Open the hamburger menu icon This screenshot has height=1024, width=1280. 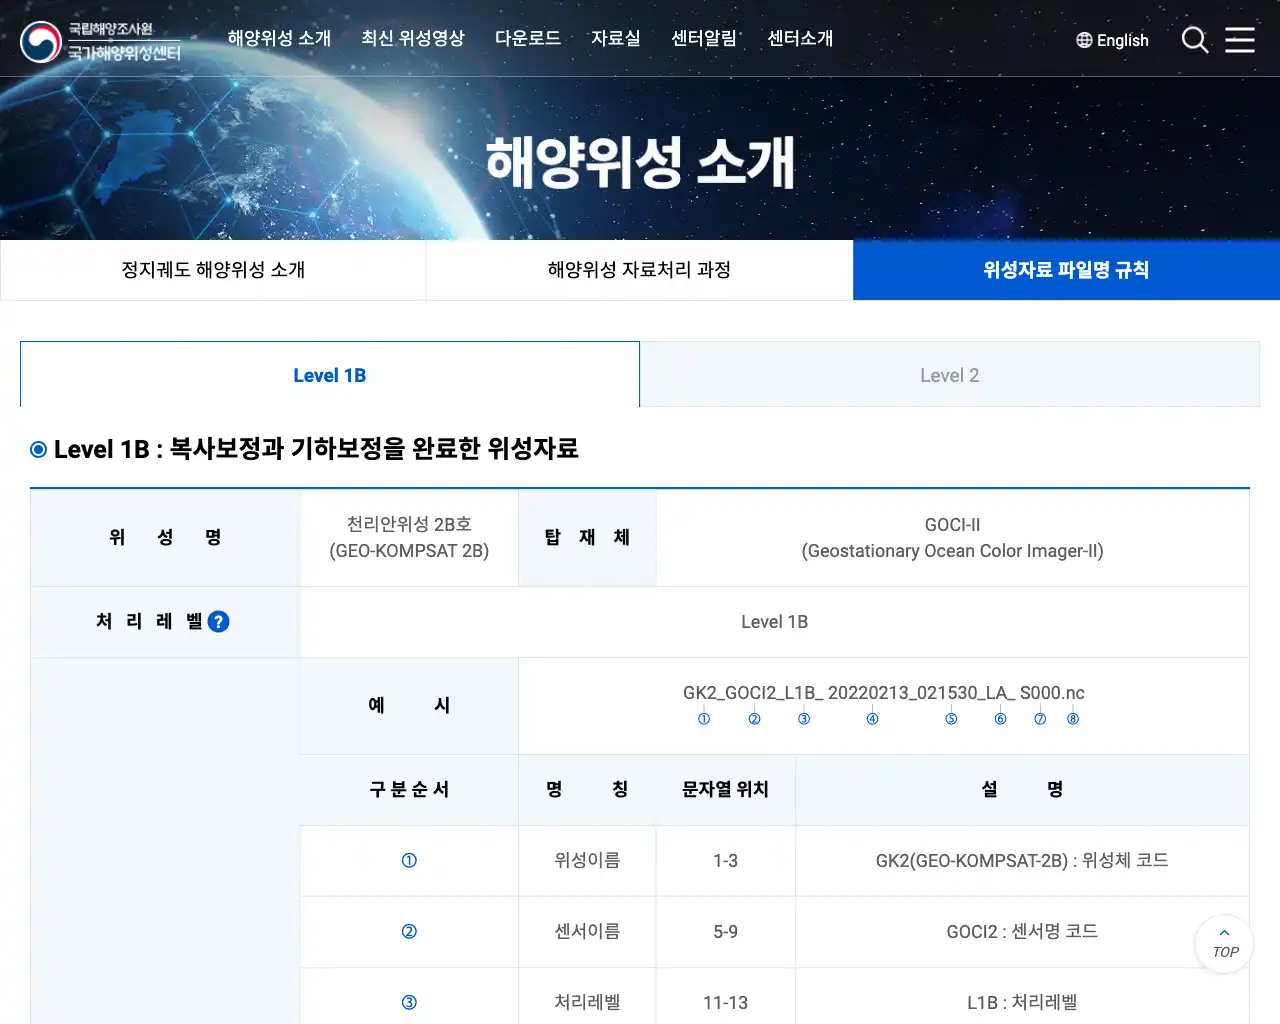(x=1240, y=40)
